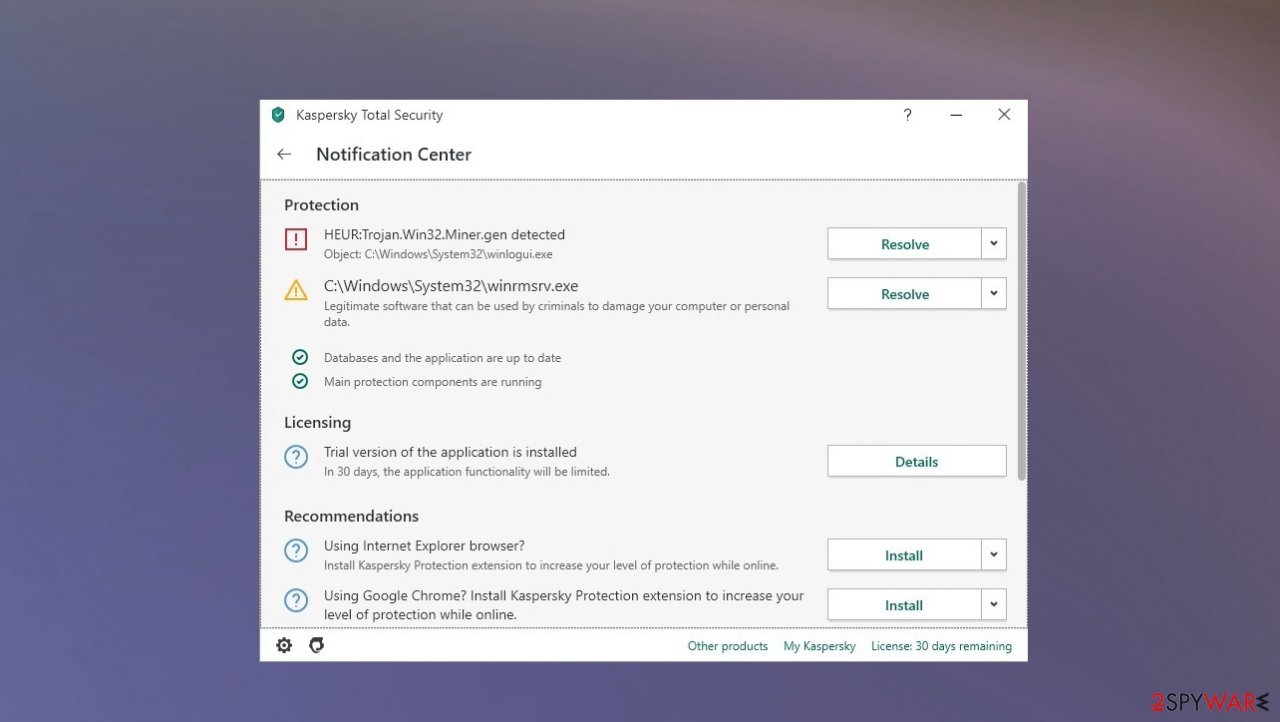Click the Recommendations section heading
Viewport: 1280px width, 722px height.
point(351,516)
